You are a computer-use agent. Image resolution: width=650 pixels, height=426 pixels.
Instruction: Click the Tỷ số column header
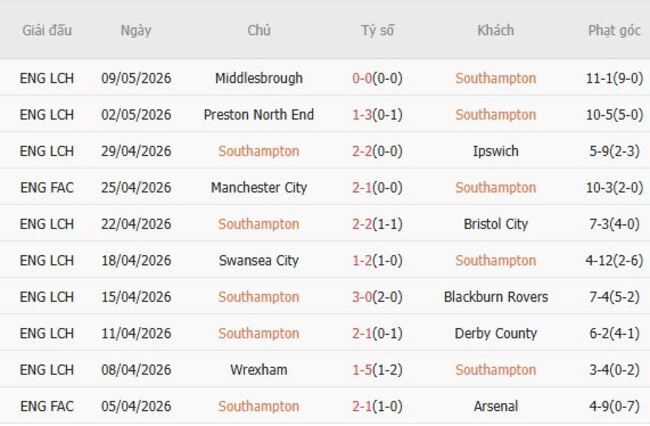coord(377,30)
